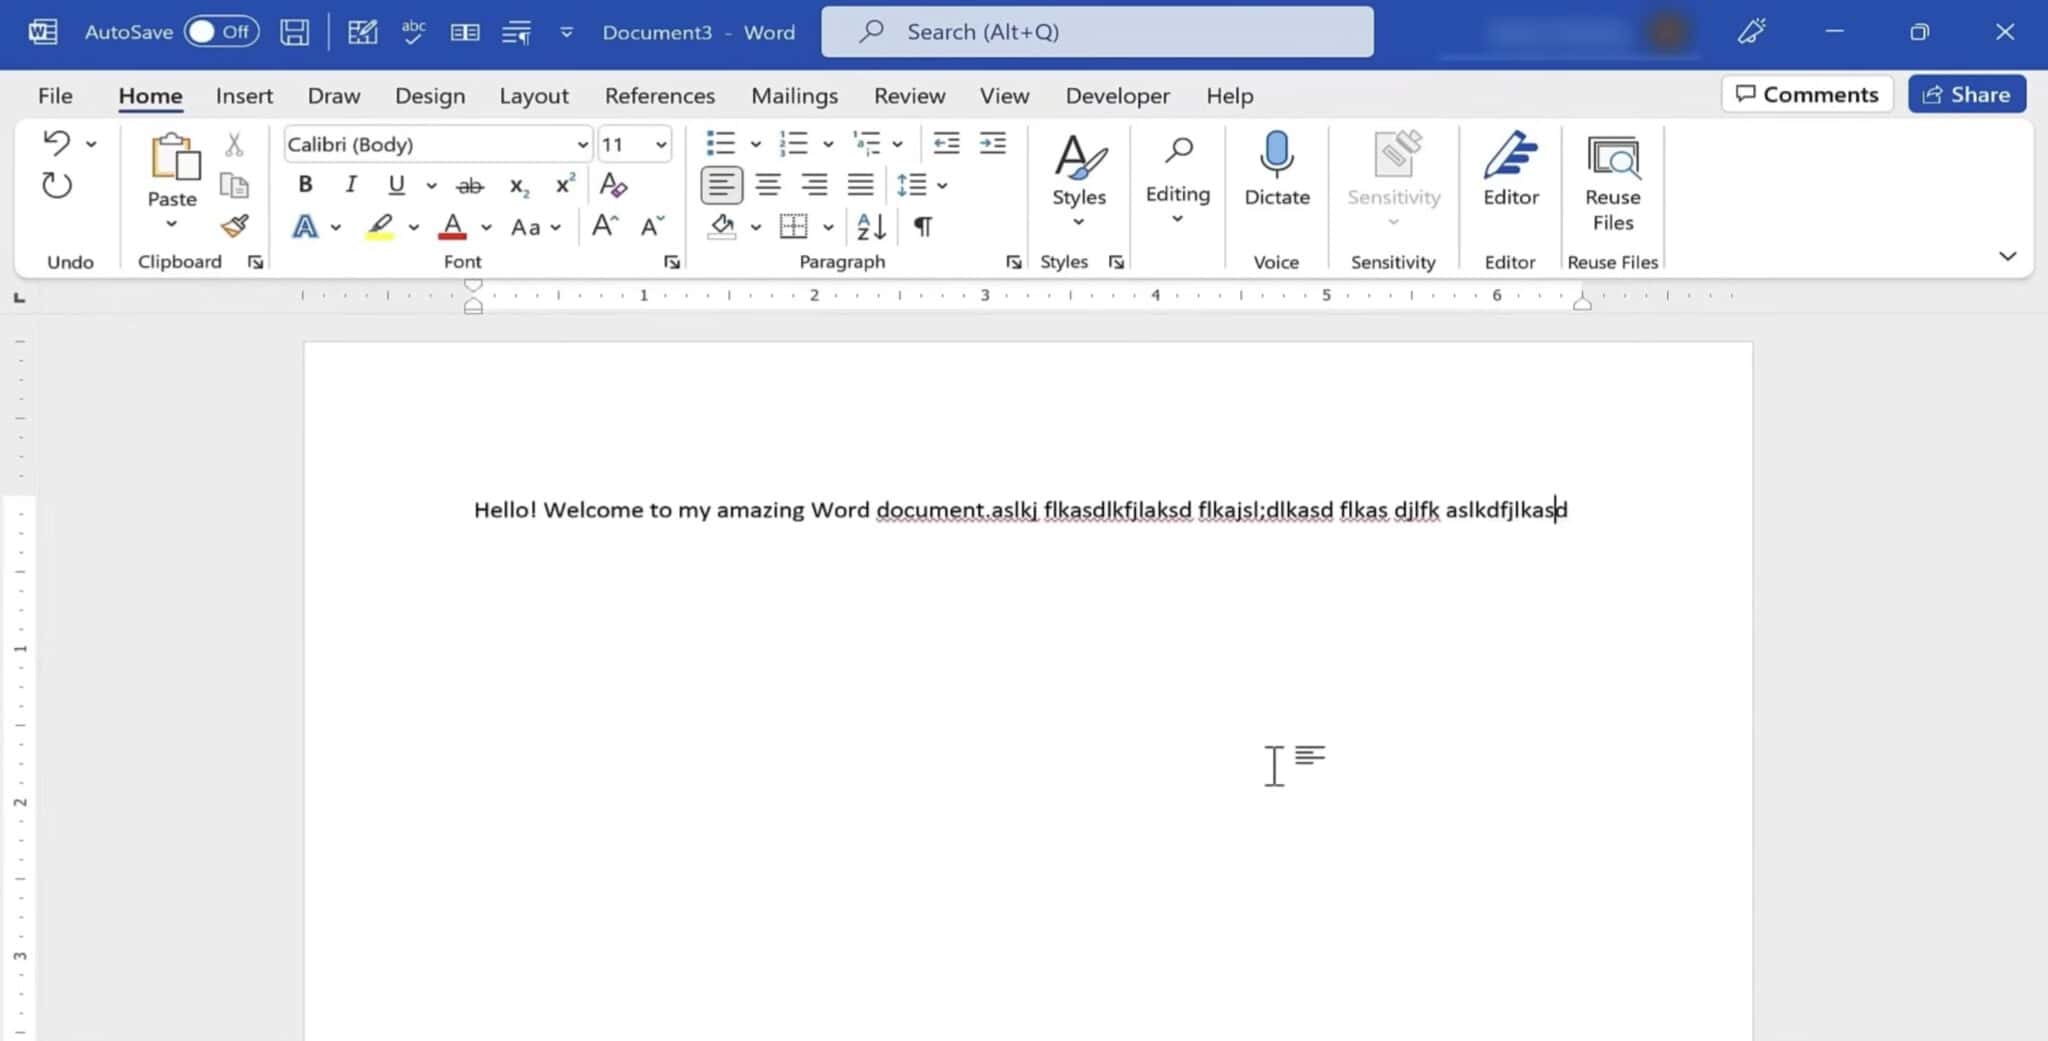The image size is (2048, 1041).
Task: Apply yellow text highlight color
Action: pyautogui.click(x=380, y=226)
